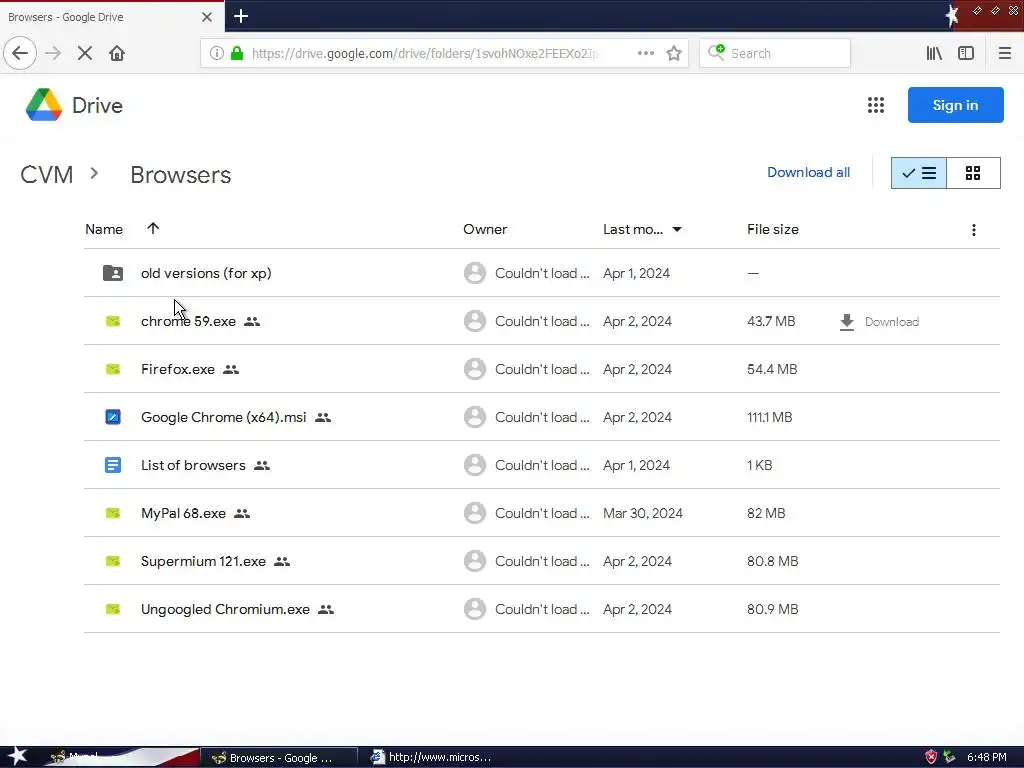Select Ungoogled Chromium.exe file

tap(225, 609)
